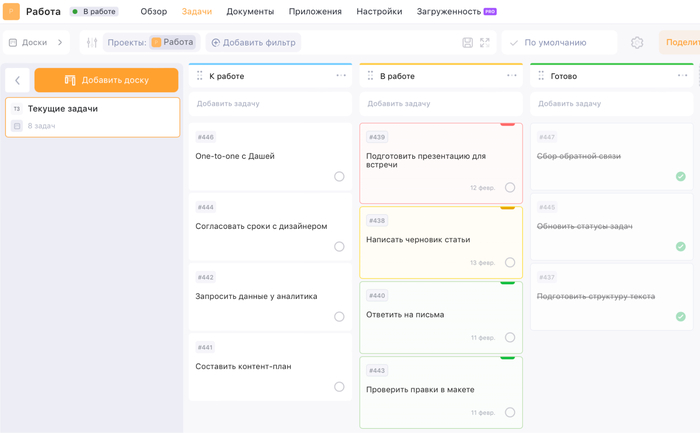Collapse the boards sidebar with the left chevron
700x433 pixels.
pyautogui.click(x=17, y=80)
